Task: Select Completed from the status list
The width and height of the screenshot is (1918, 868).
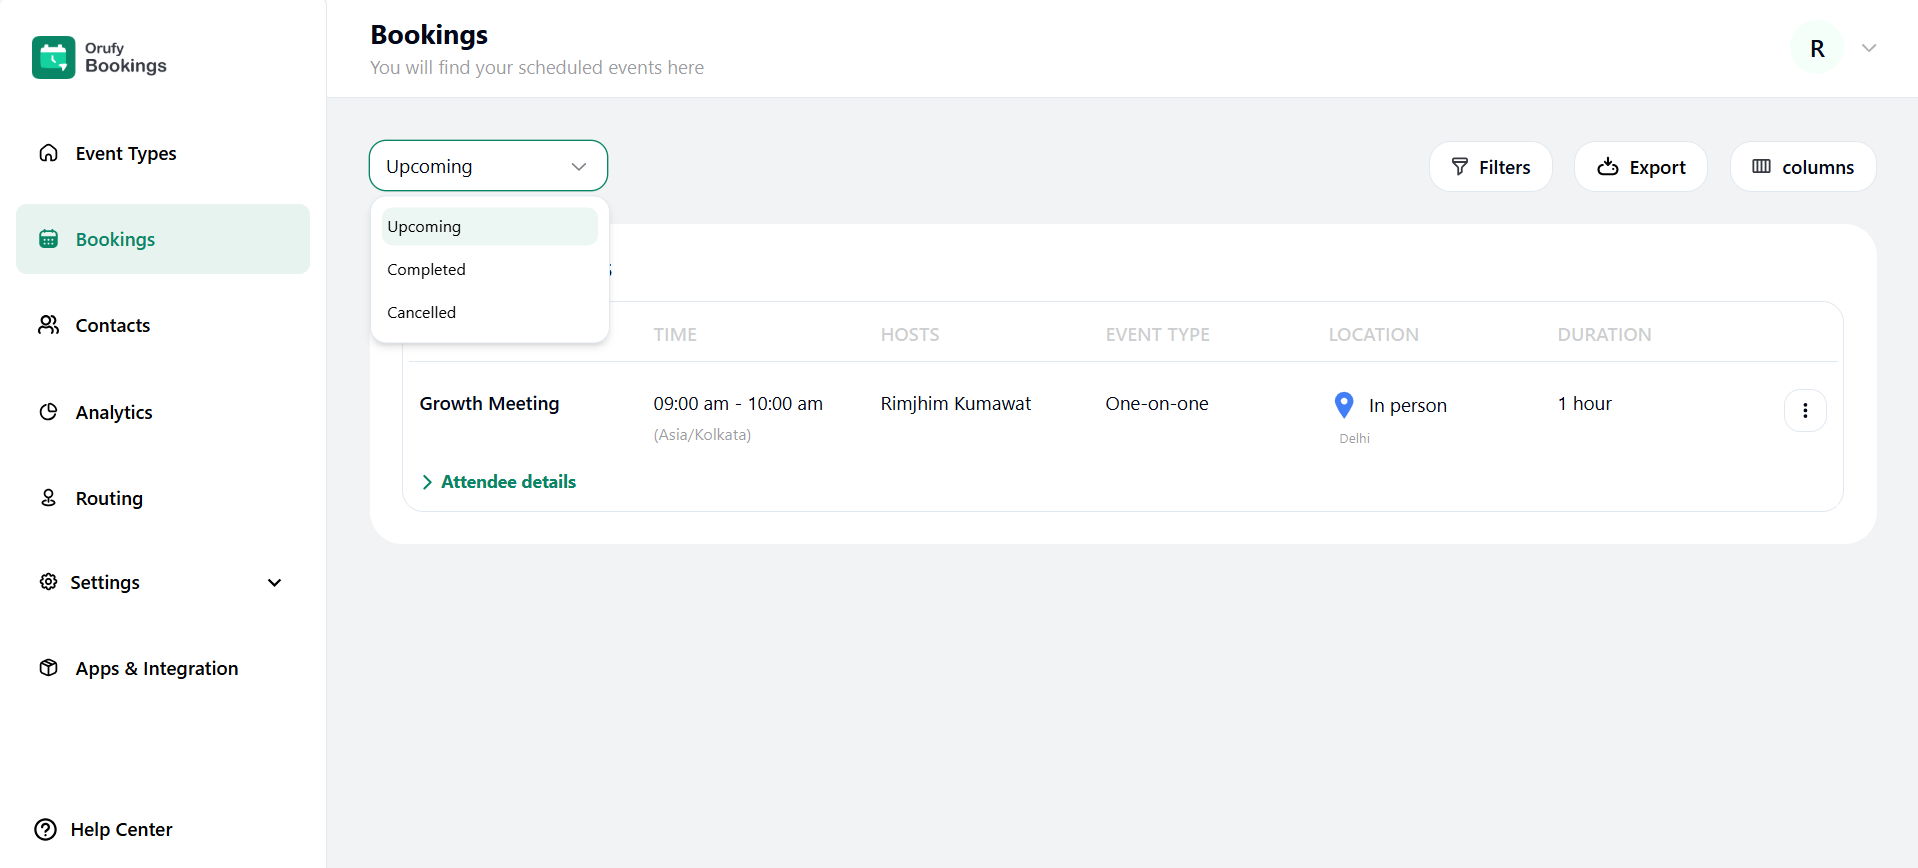Action: 427,270
